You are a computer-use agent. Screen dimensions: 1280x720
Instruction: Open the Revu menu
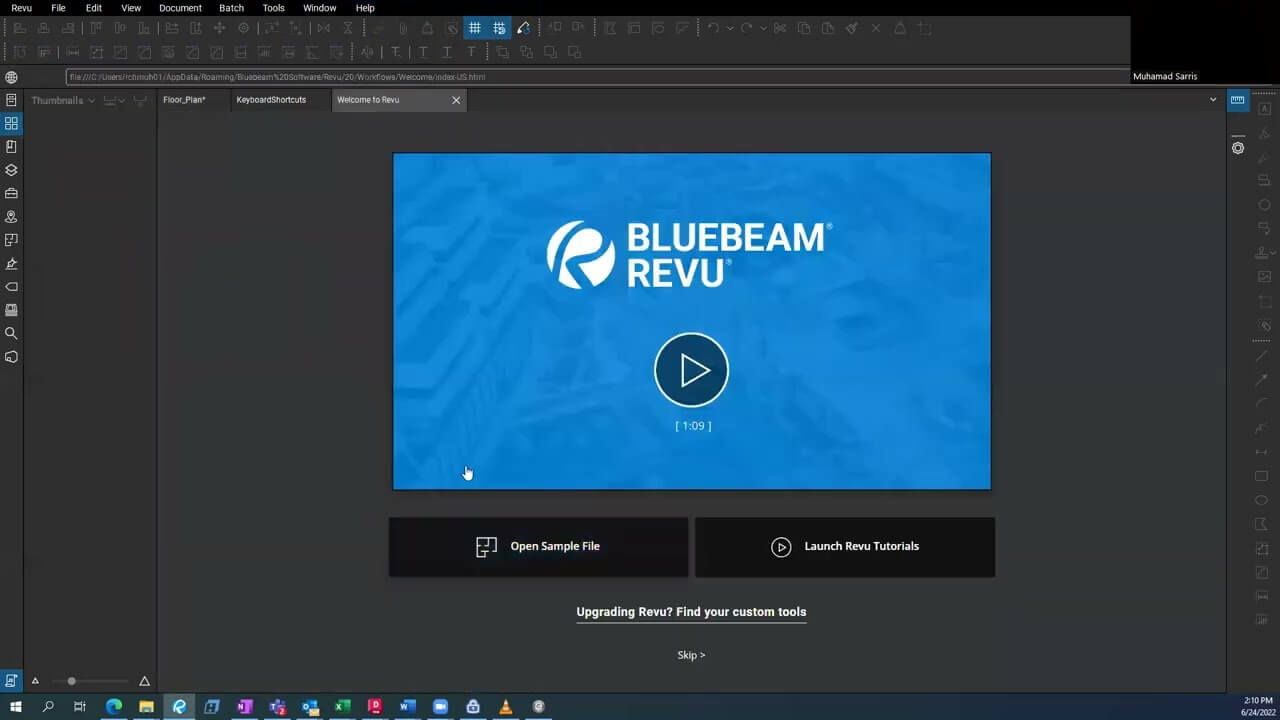[x=21, y=8]
